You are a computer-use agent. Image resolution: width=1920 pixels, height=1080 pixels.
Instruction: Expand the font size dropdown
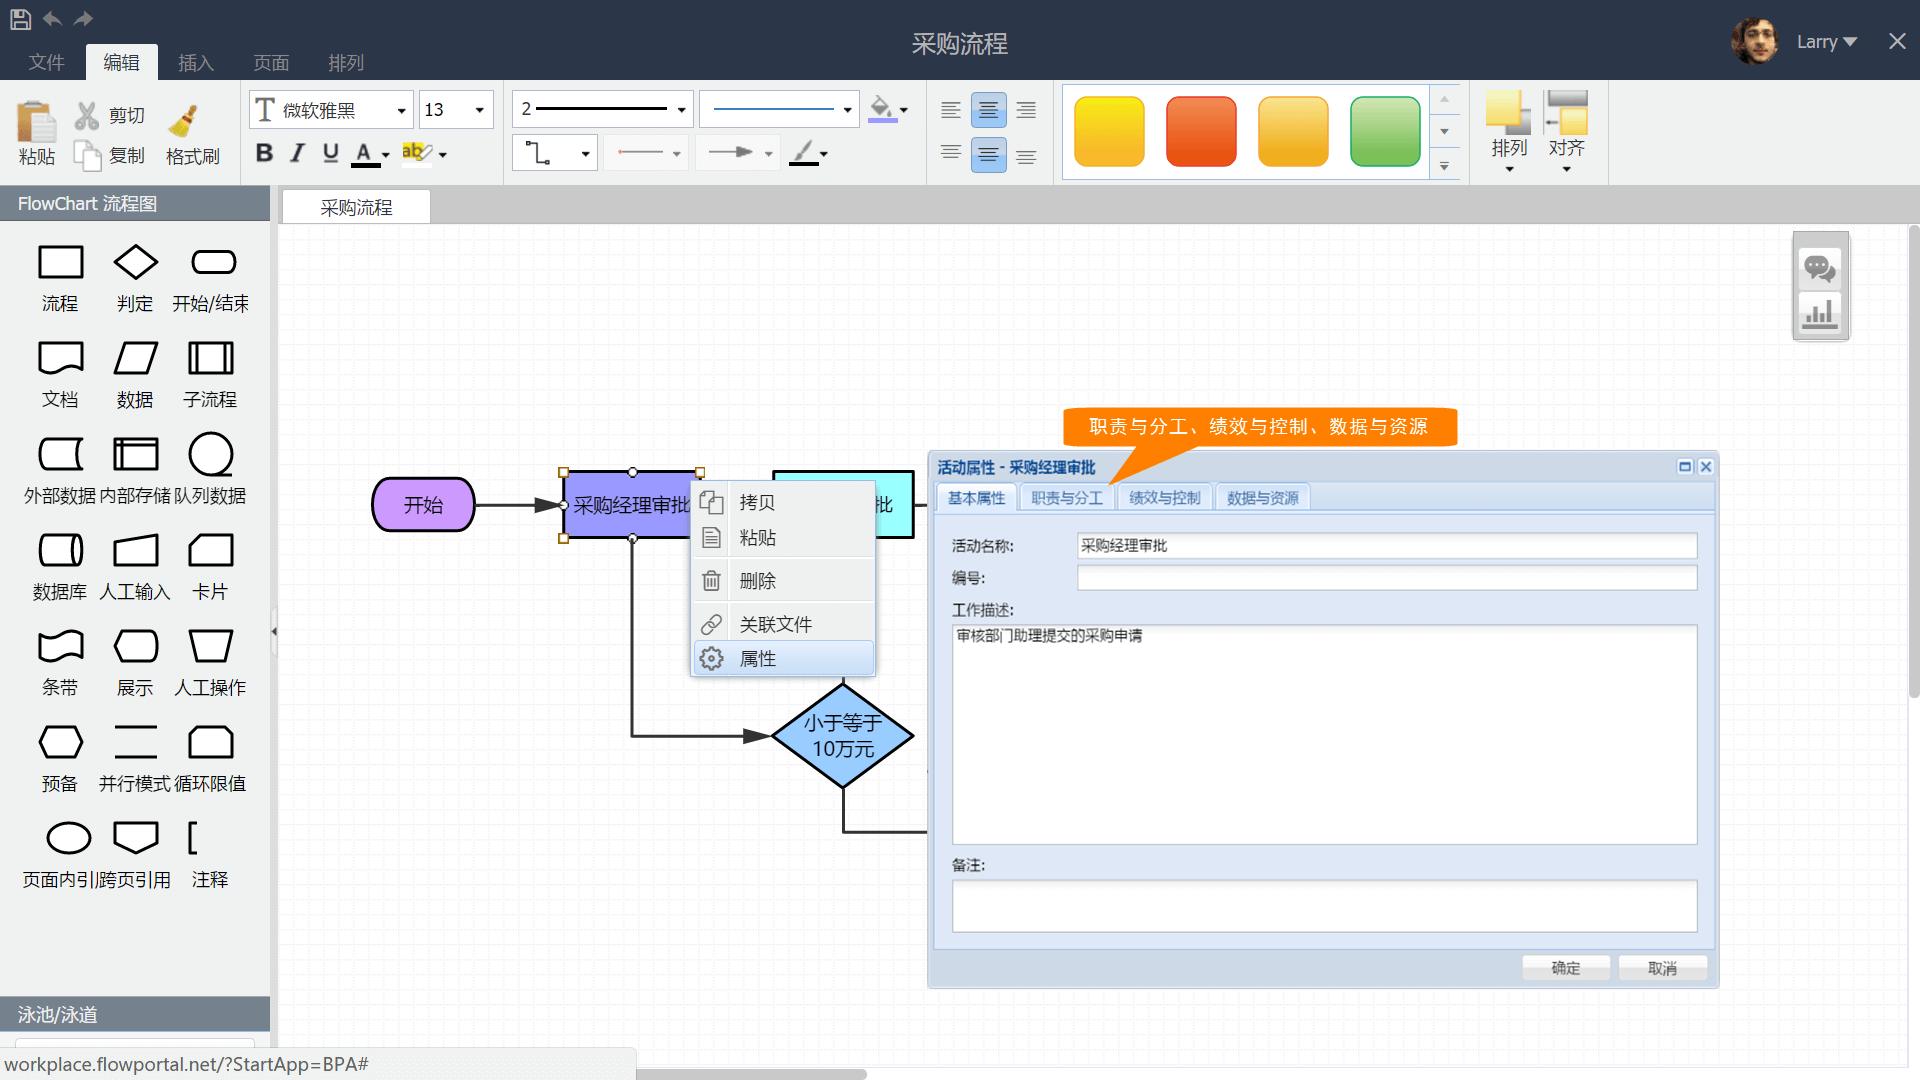[x=479, y=110]
